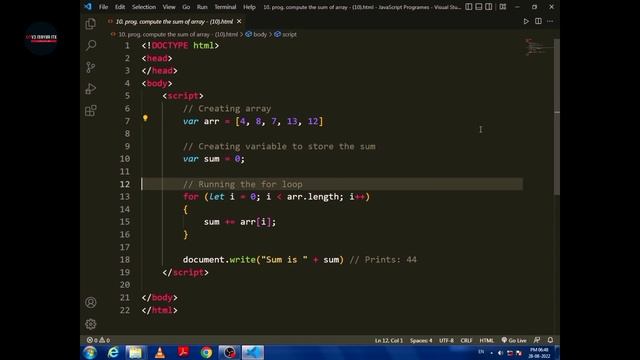640x360 pixels.
Task: Select the 10. prog. compute the sum of array tab
Action: [x=174, y=21]
